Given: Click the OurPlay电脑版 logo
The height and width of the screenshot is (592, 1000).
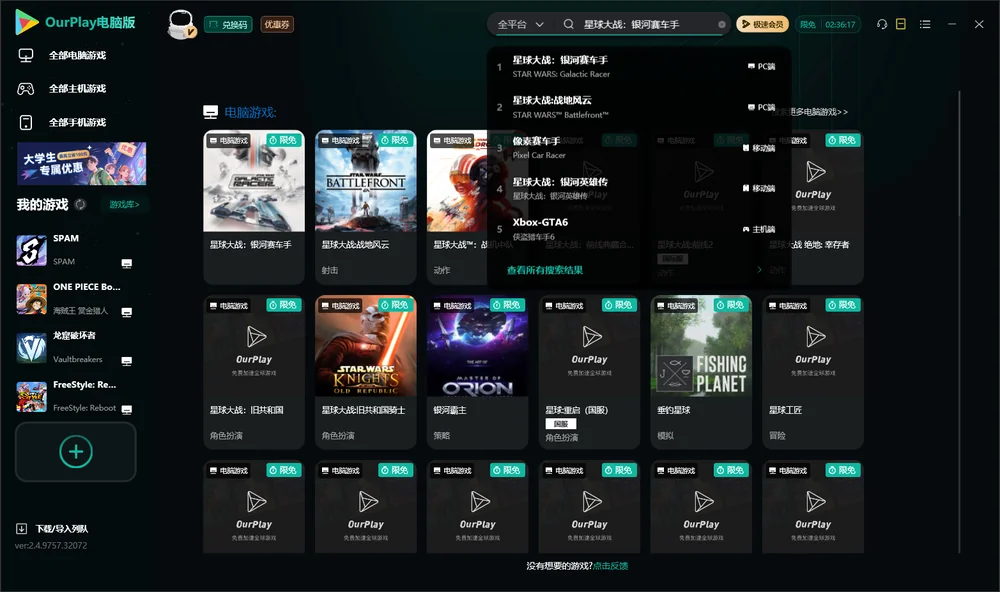Looking at the screenshot, I should 75,22.
